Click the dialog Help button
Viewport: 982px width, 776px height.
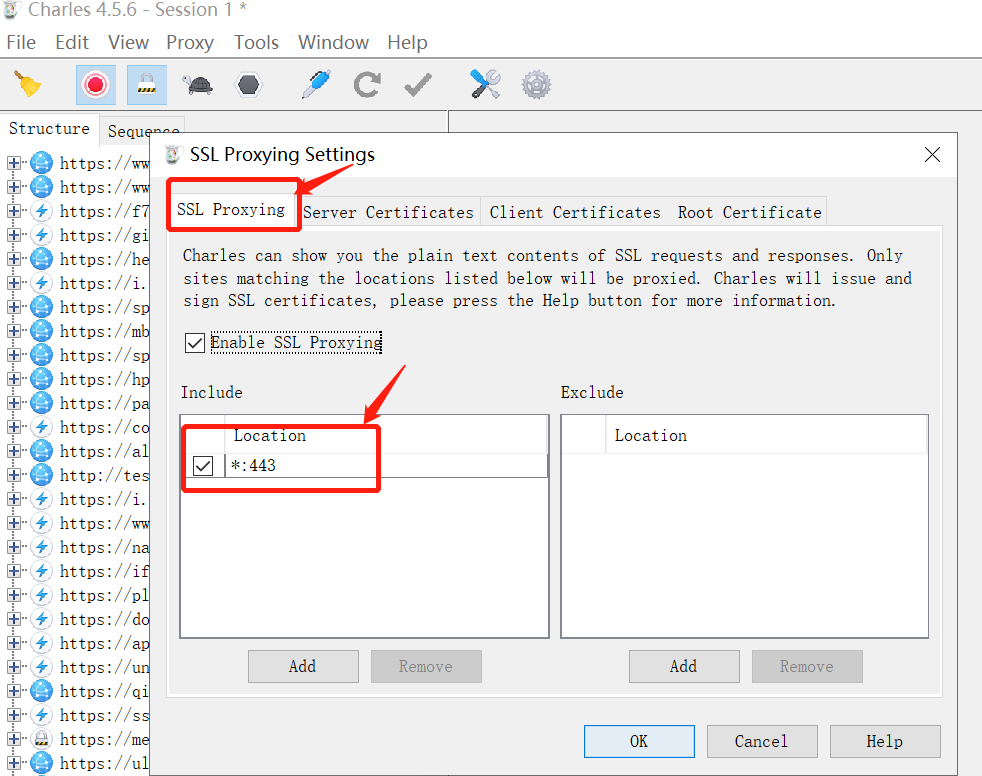(x=885, y=742)
